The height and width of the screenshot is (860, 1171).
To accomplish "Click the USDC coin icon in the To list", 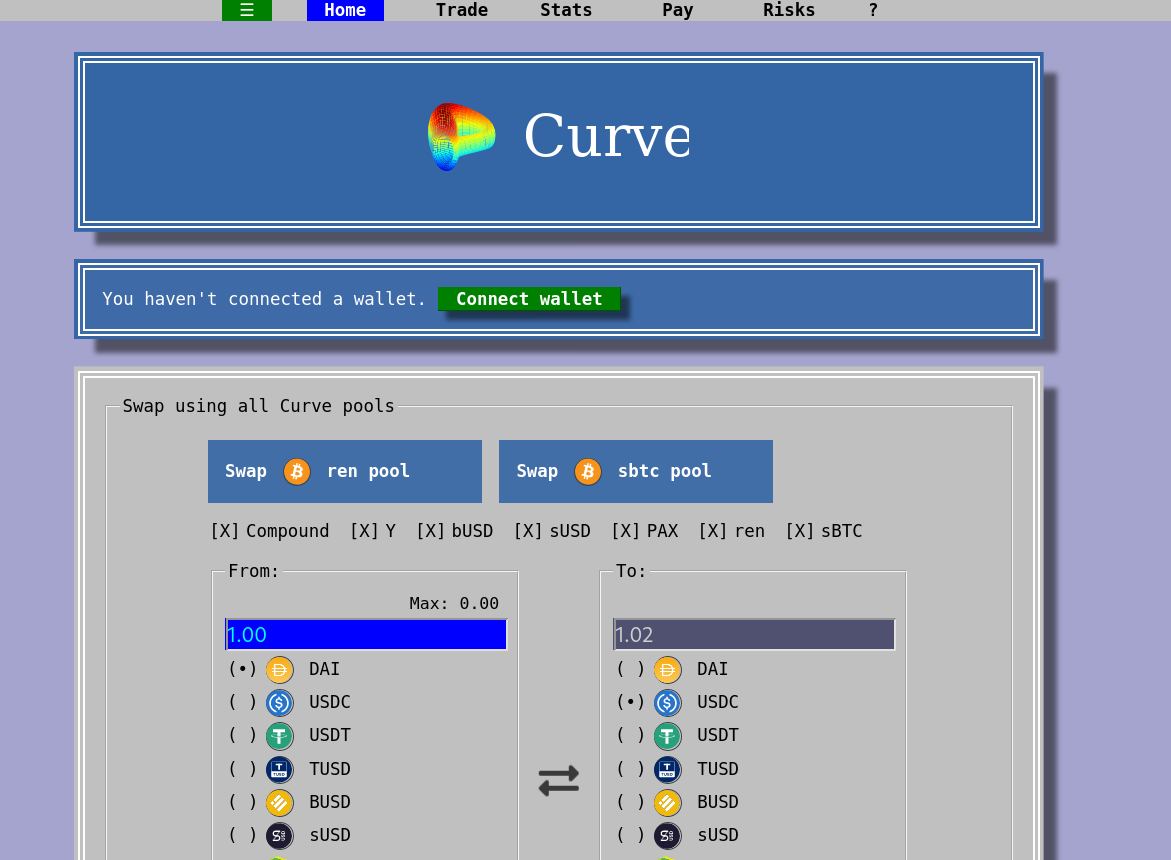I will click(668, 702).
